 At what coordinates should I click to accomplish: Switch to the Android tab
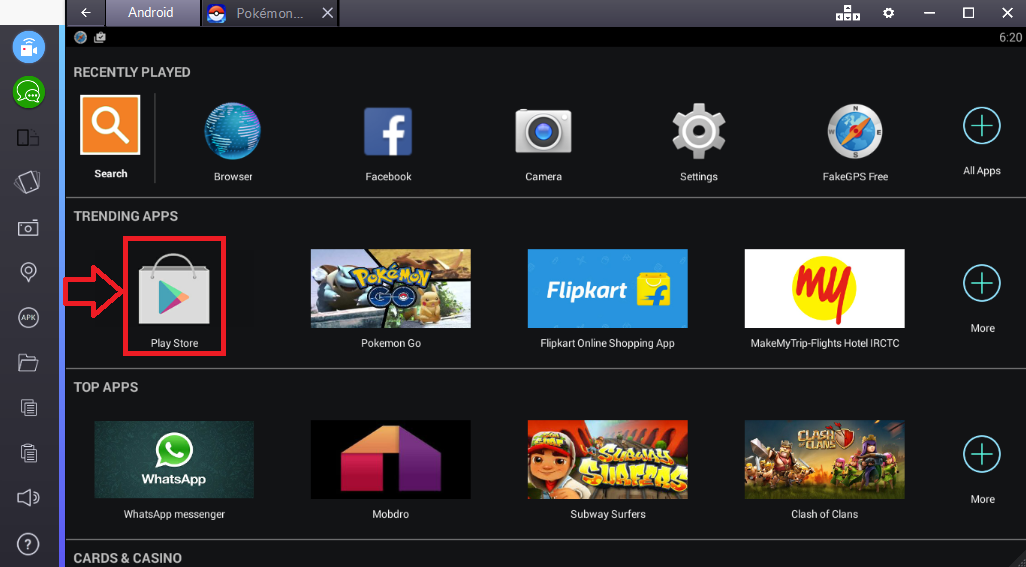(x=150, y=13)
